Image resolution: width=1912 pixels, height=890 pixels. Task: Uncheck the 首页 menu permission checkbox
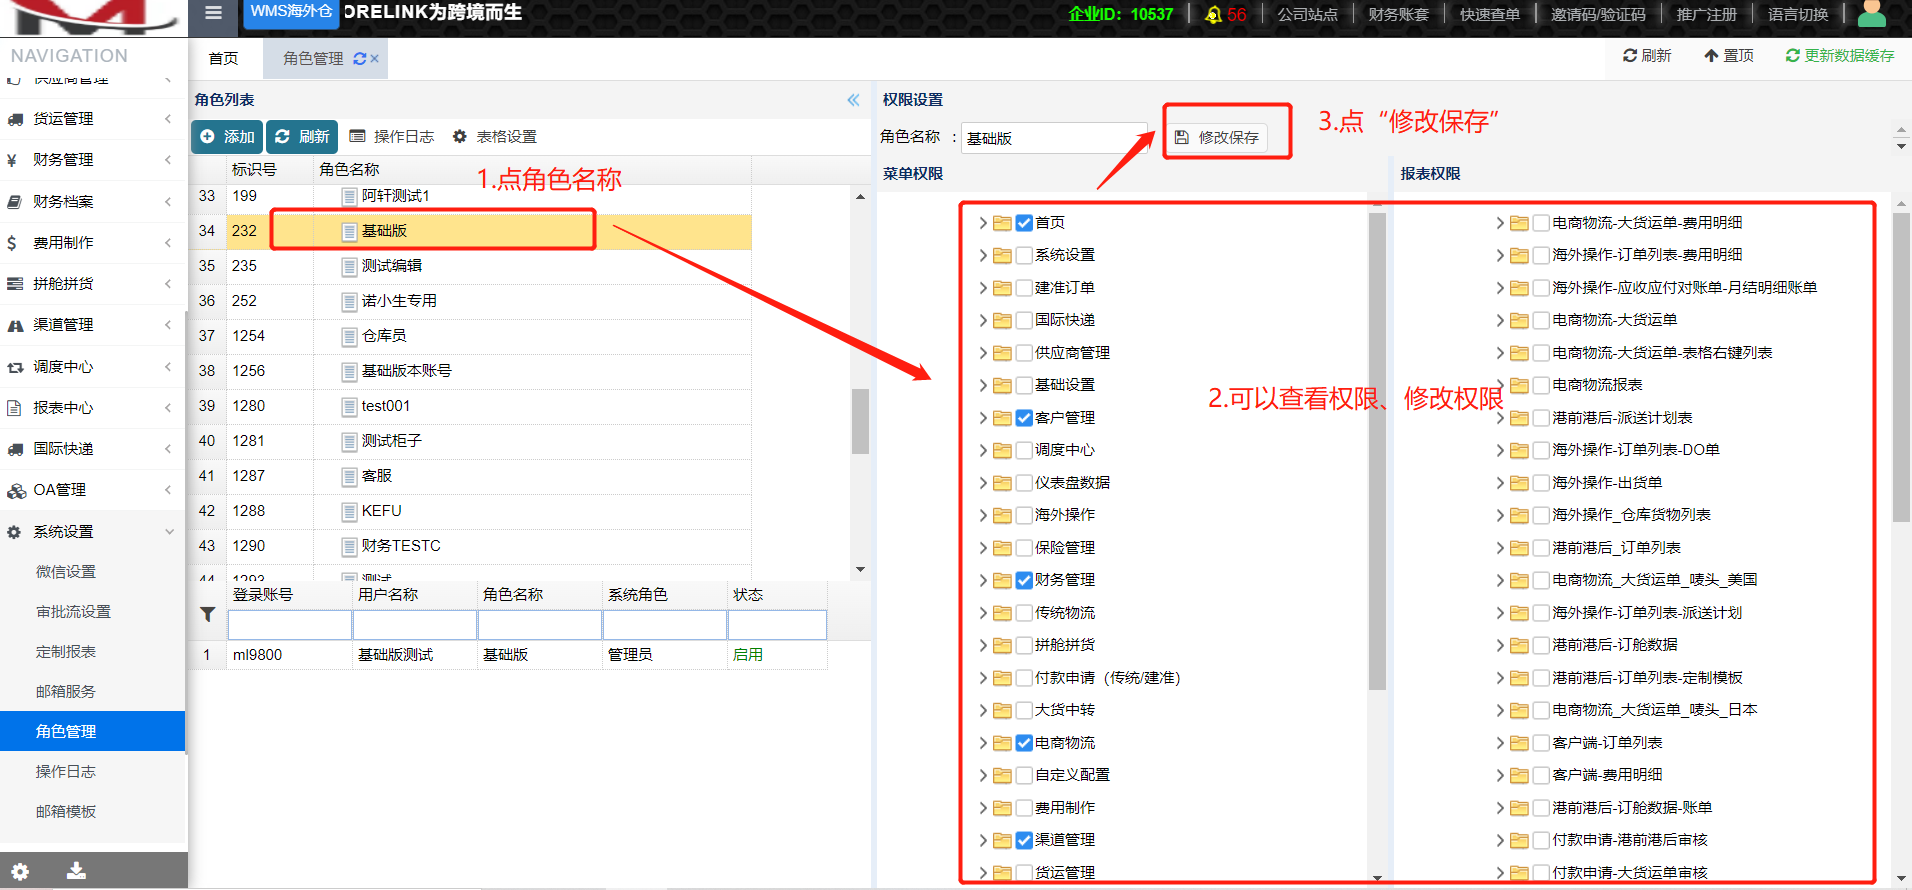point(1024,223)
